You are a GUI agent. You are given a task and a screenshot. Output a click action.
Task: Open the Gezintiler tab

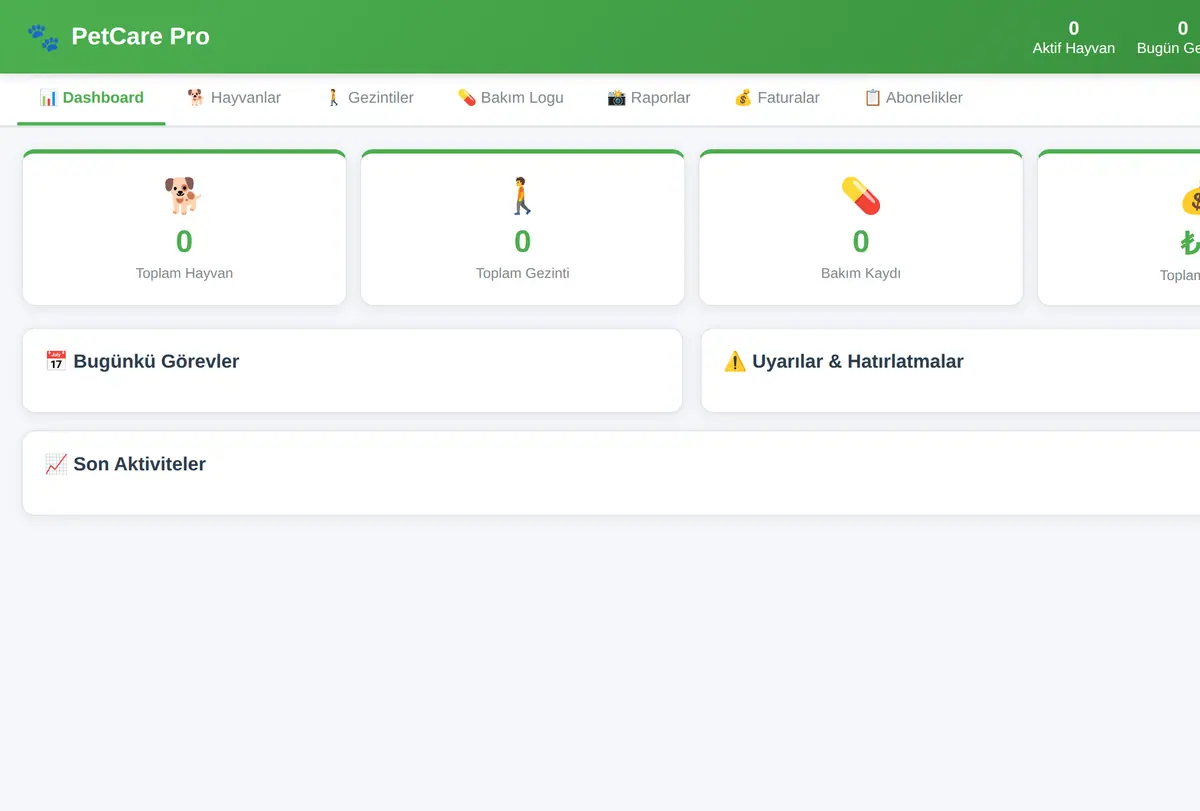pyautogui.click(x=369, y=98)
